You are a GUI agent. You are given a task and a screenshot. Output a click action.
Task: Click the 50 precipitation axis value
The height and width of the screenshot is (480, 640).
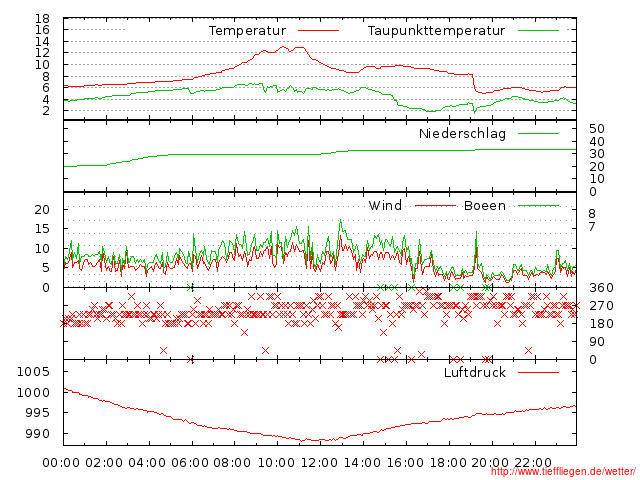point(597,129)
